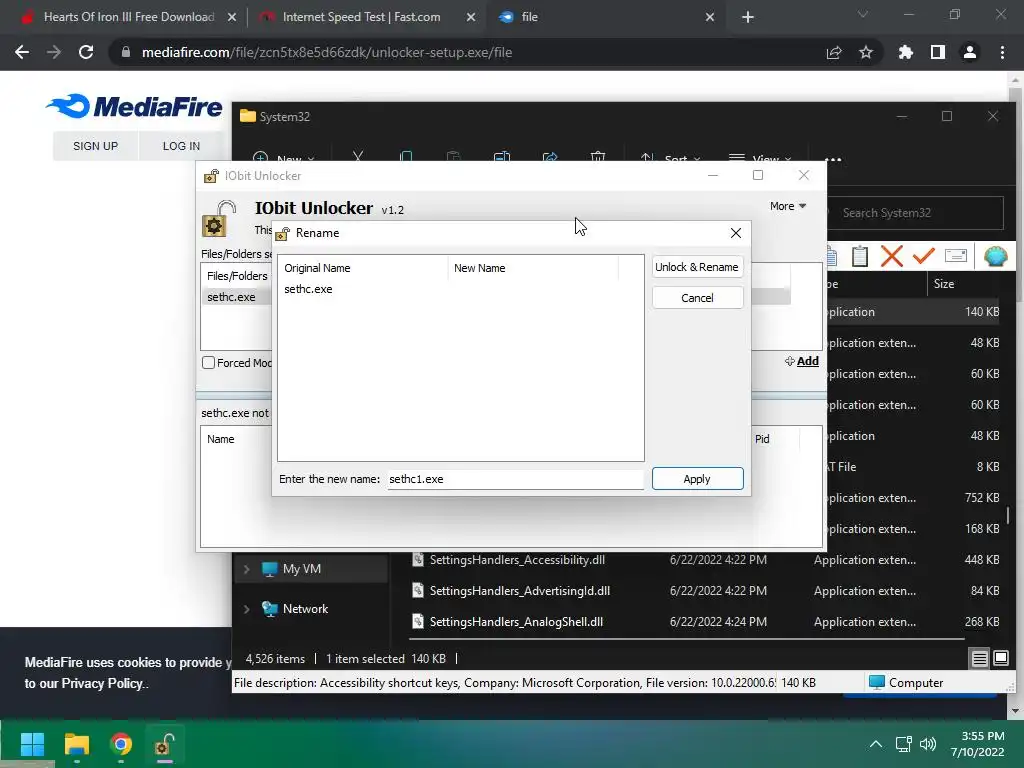
Task: Click Unlock & Rename in Rename dialog
Action: click(697, 267)
